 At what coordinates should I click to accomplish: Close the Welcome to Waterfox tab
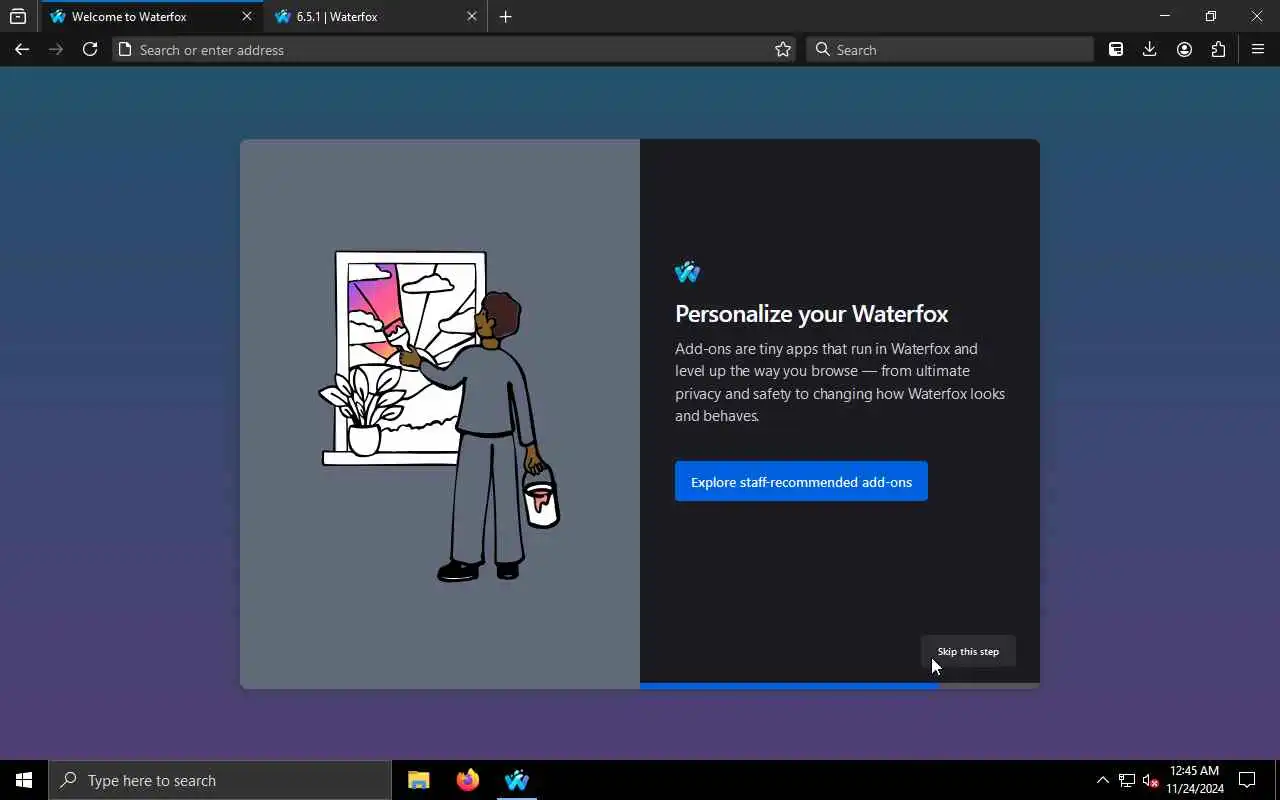pos(247,16)
